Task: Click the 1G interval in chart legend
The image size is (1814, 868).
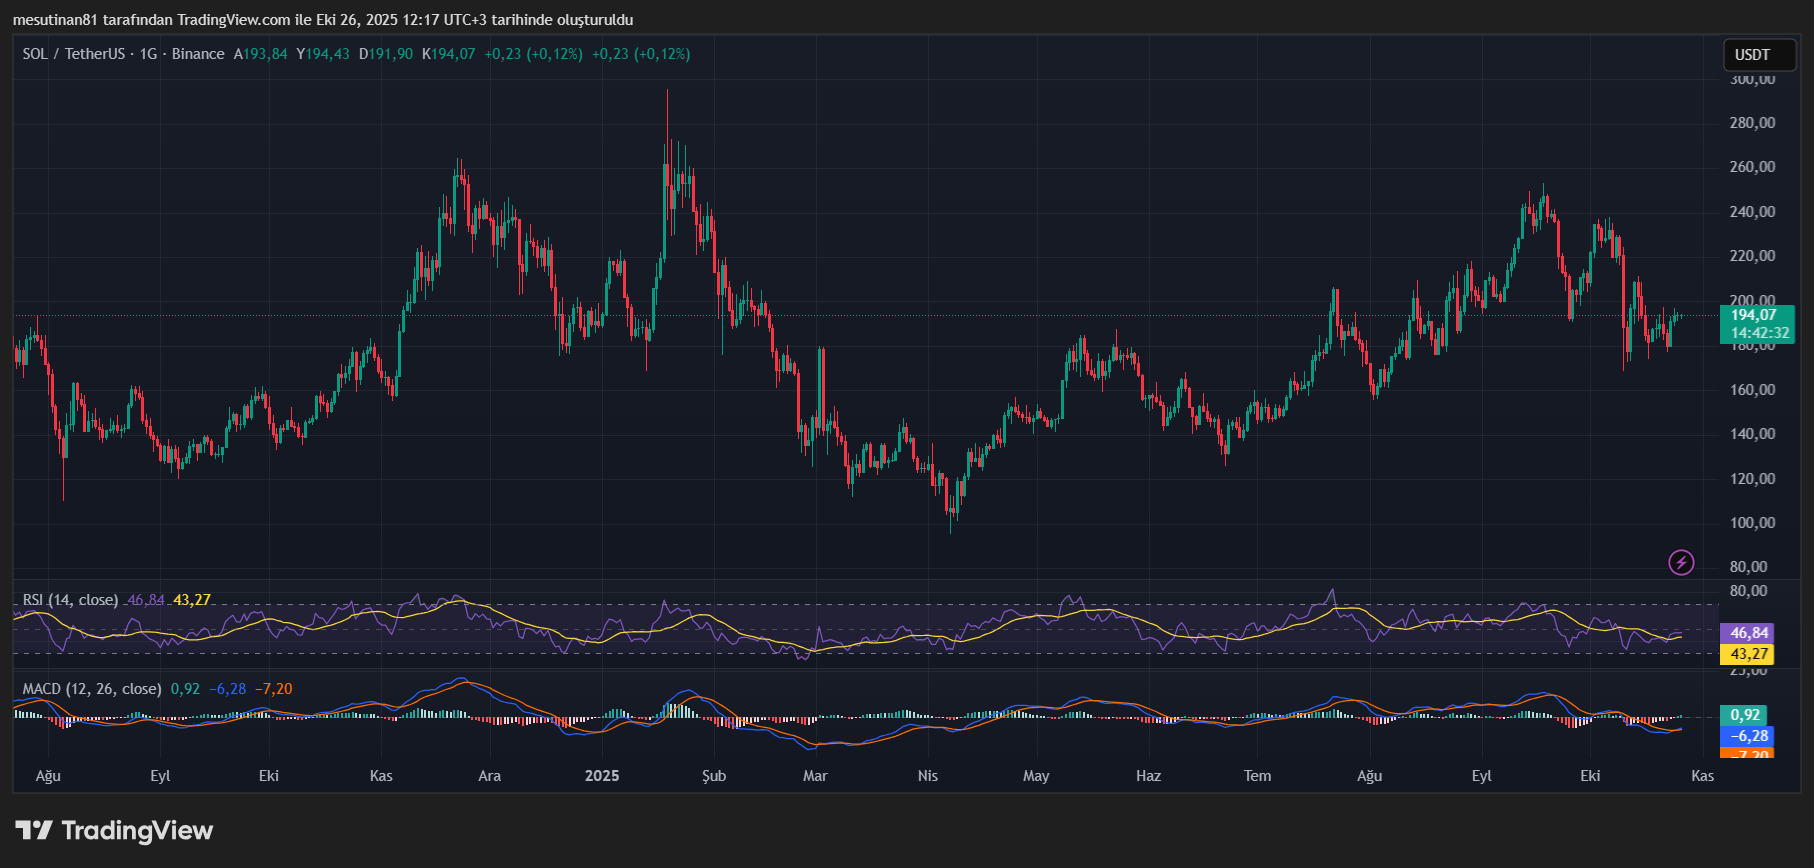Action: 148,54
